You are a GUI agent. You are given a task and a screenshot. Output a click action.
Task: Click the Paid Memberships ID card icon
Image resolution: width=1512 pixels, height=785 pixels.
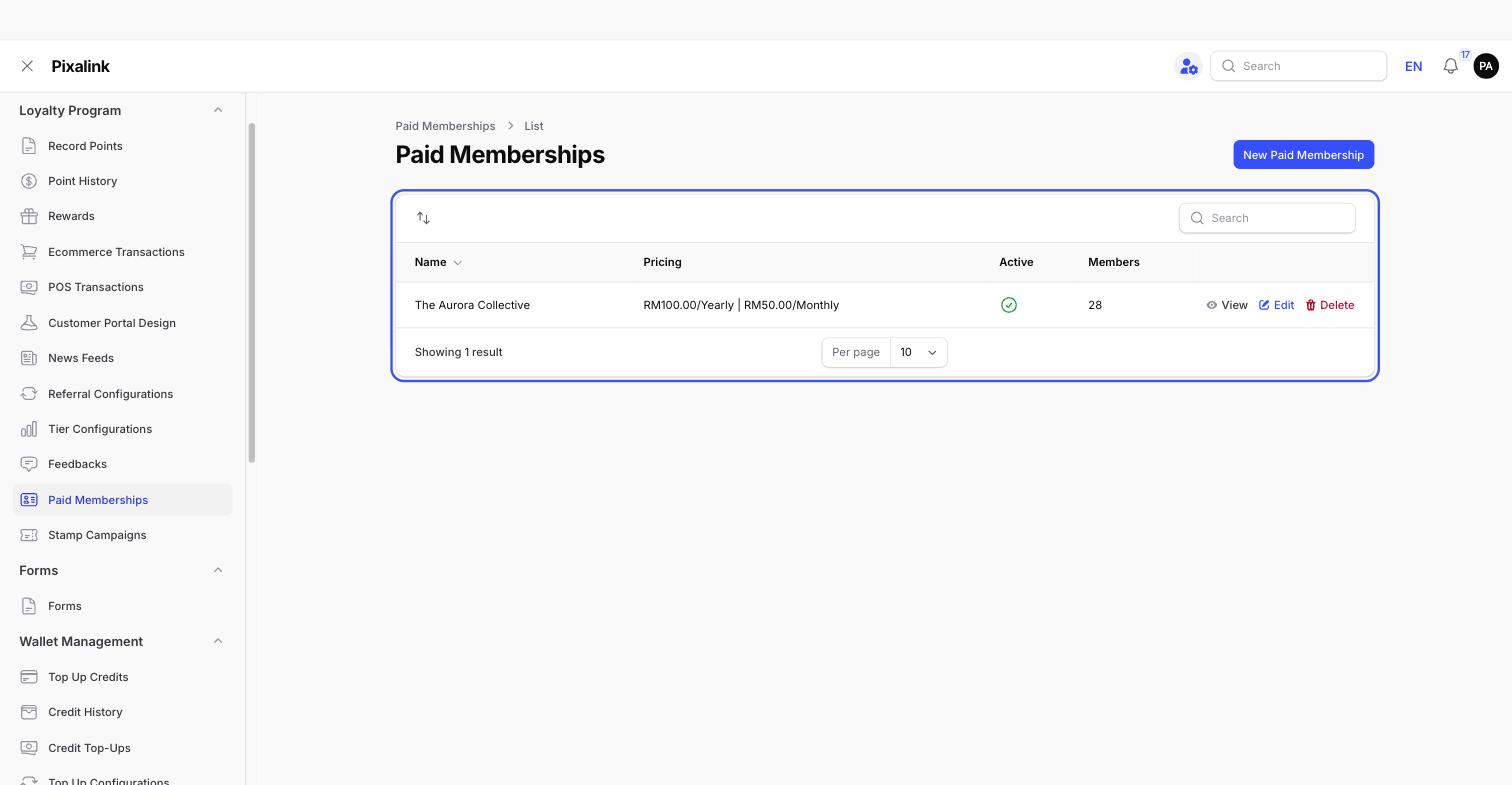(29, 500)
